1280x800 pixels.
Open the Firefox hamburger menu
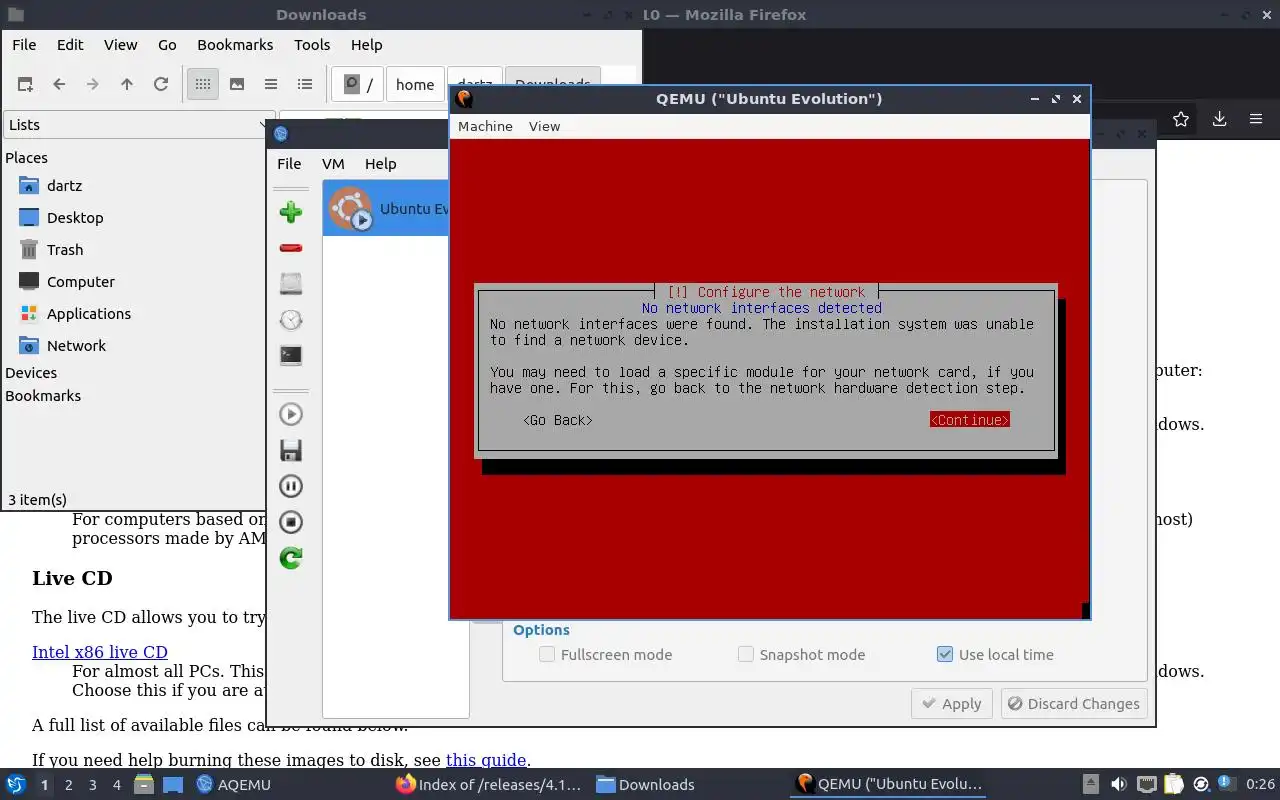(x=1256, y=119)
